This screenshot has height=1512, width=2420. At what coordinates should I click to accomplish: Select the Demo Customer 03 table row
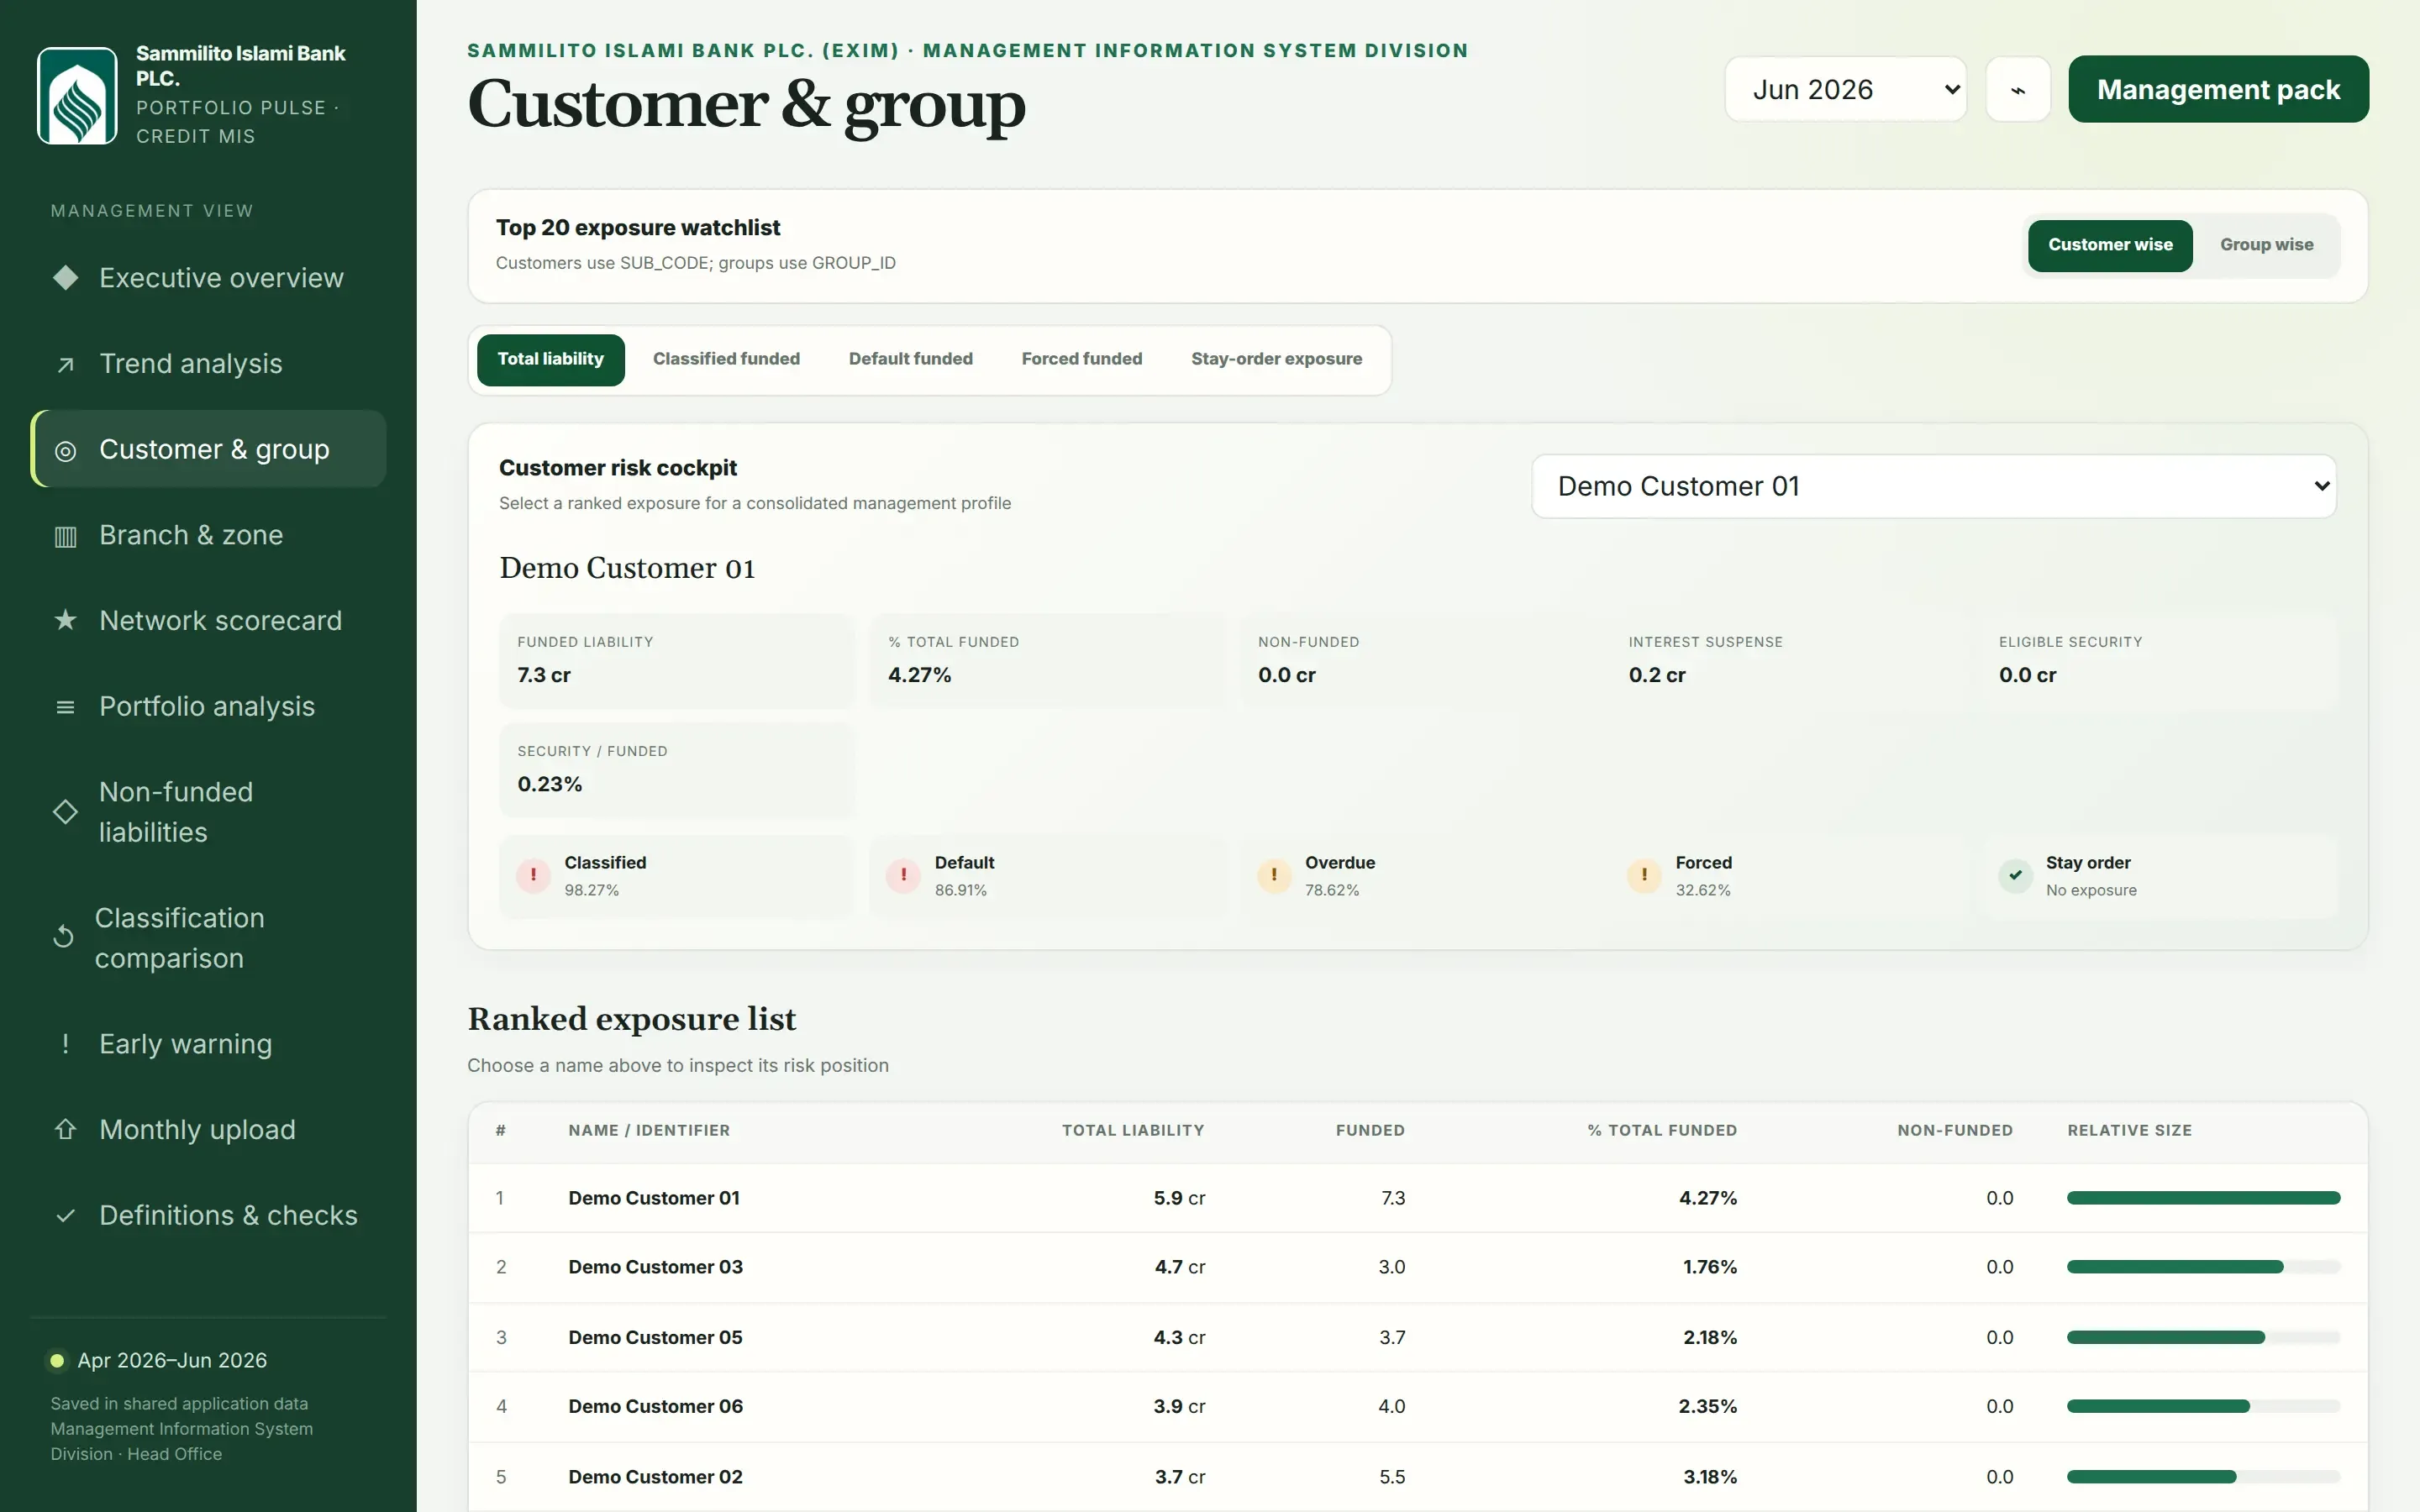(x=1417, y=1268)
